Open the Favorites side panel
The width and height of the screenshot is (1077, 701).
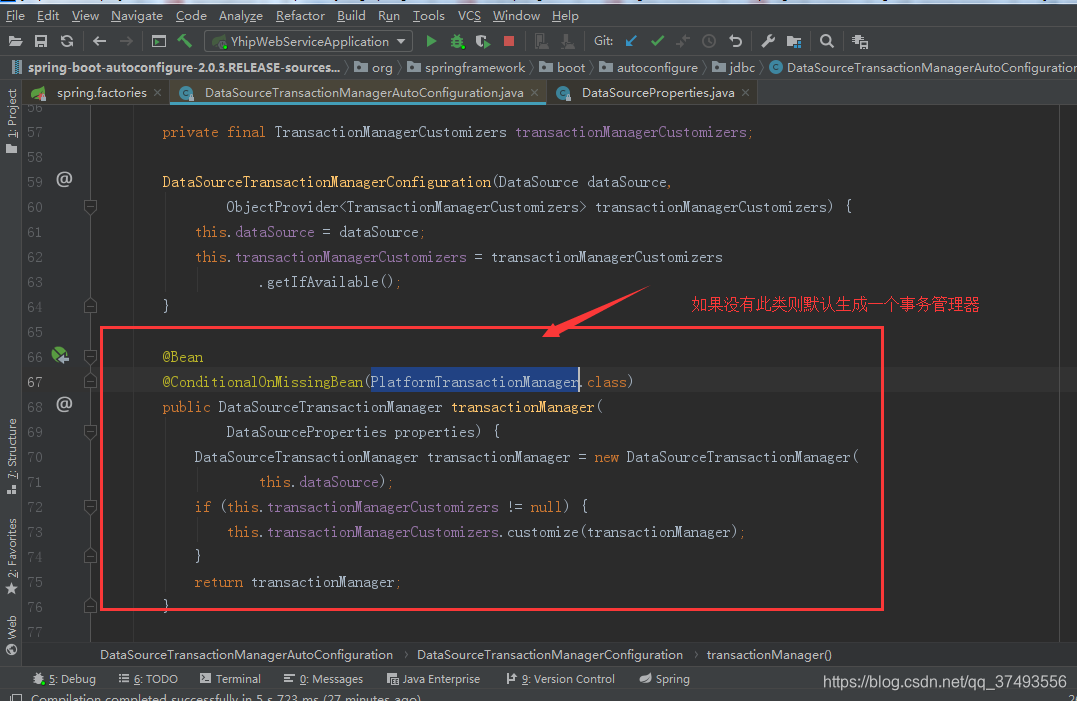tap(12, 556)
